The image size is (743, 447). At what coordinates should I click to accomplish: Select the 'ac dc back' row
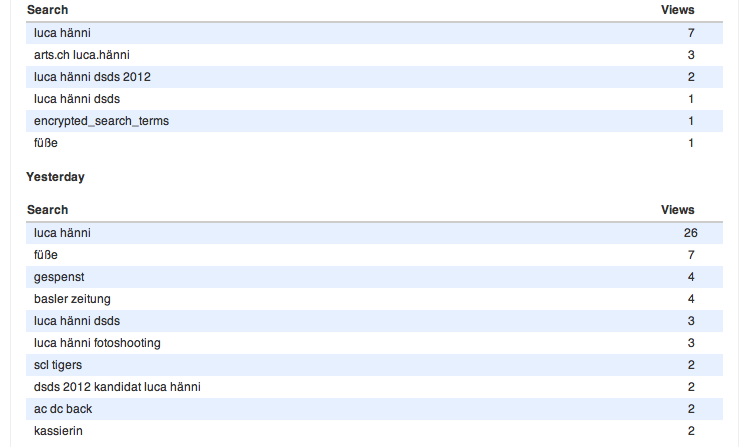[374, 409]
